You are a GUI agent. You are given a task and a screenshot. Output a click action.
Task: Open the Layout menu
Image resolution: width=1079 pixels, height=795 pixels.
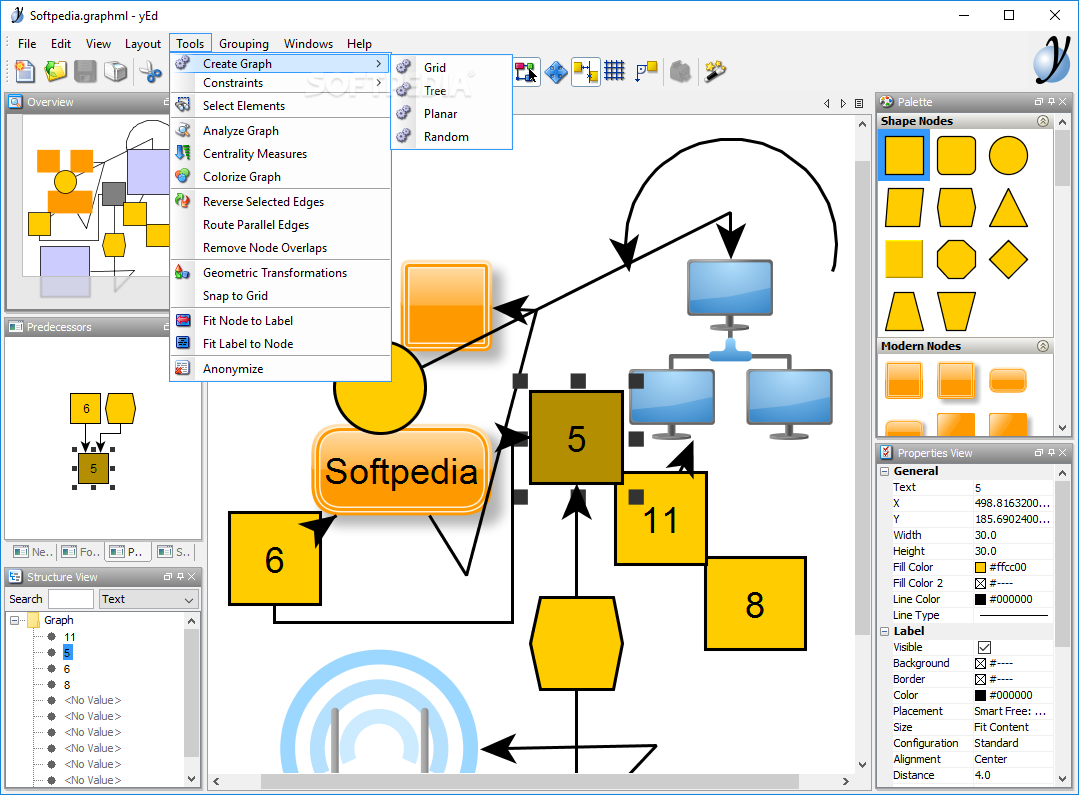pos(142,43)
